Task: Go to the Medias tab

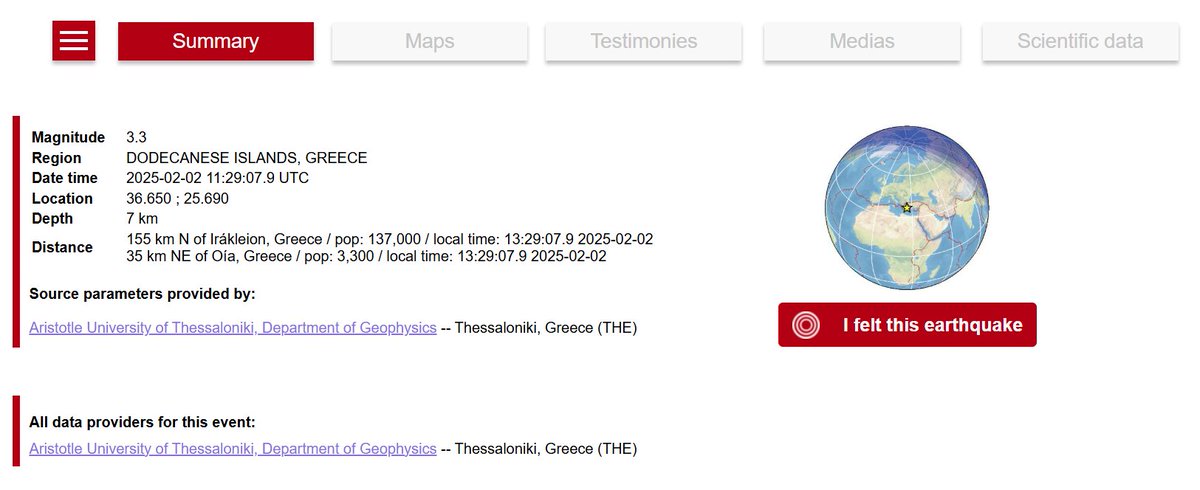Action: click(x=862, y=41)
